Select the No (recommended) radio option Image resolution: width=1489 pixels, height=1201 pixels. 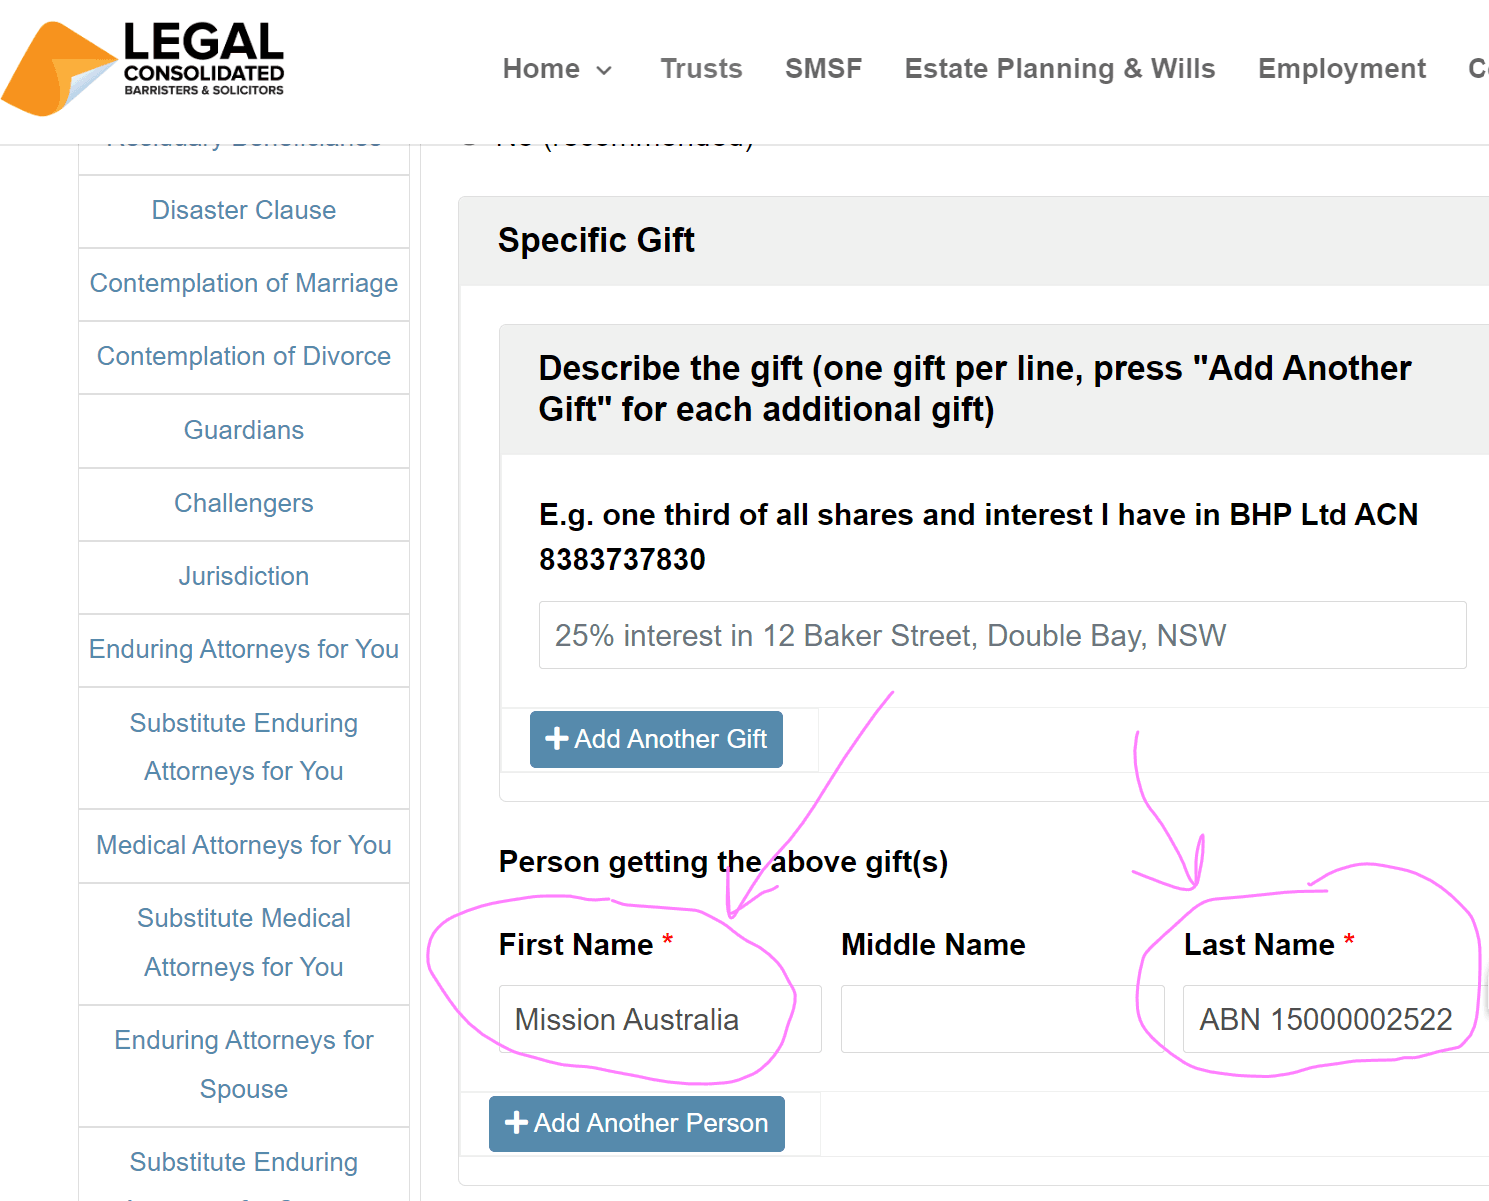tap(470, 138)
